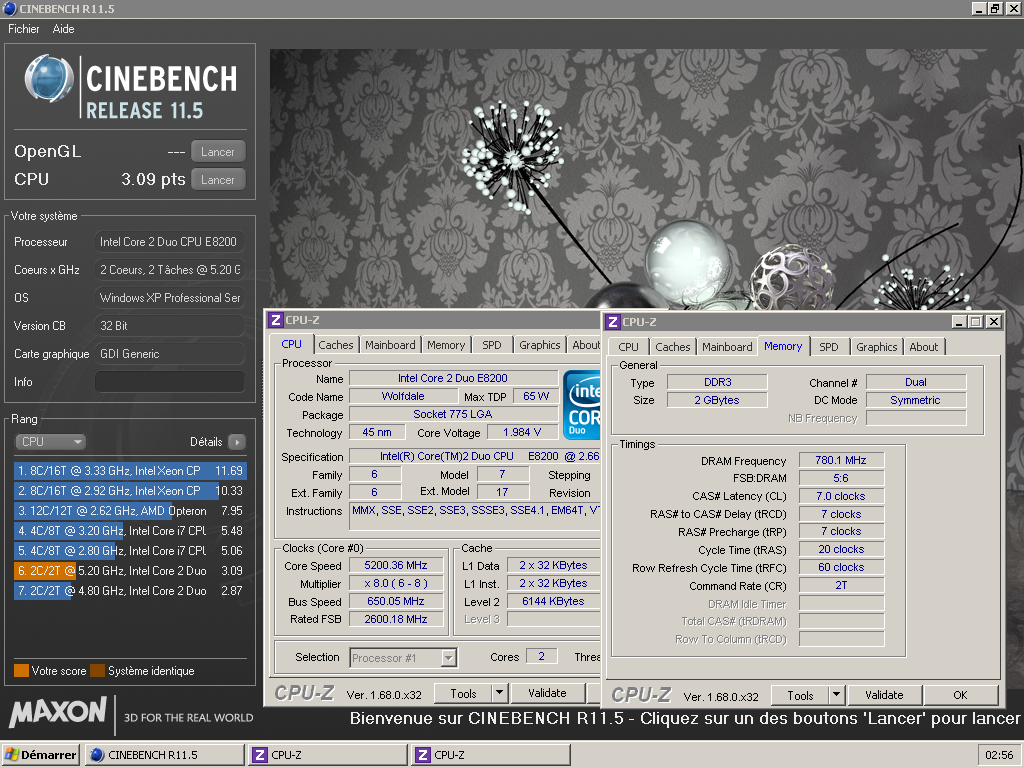Click the orange Votre score legend swatch
1024x768 pixels.
22,671
